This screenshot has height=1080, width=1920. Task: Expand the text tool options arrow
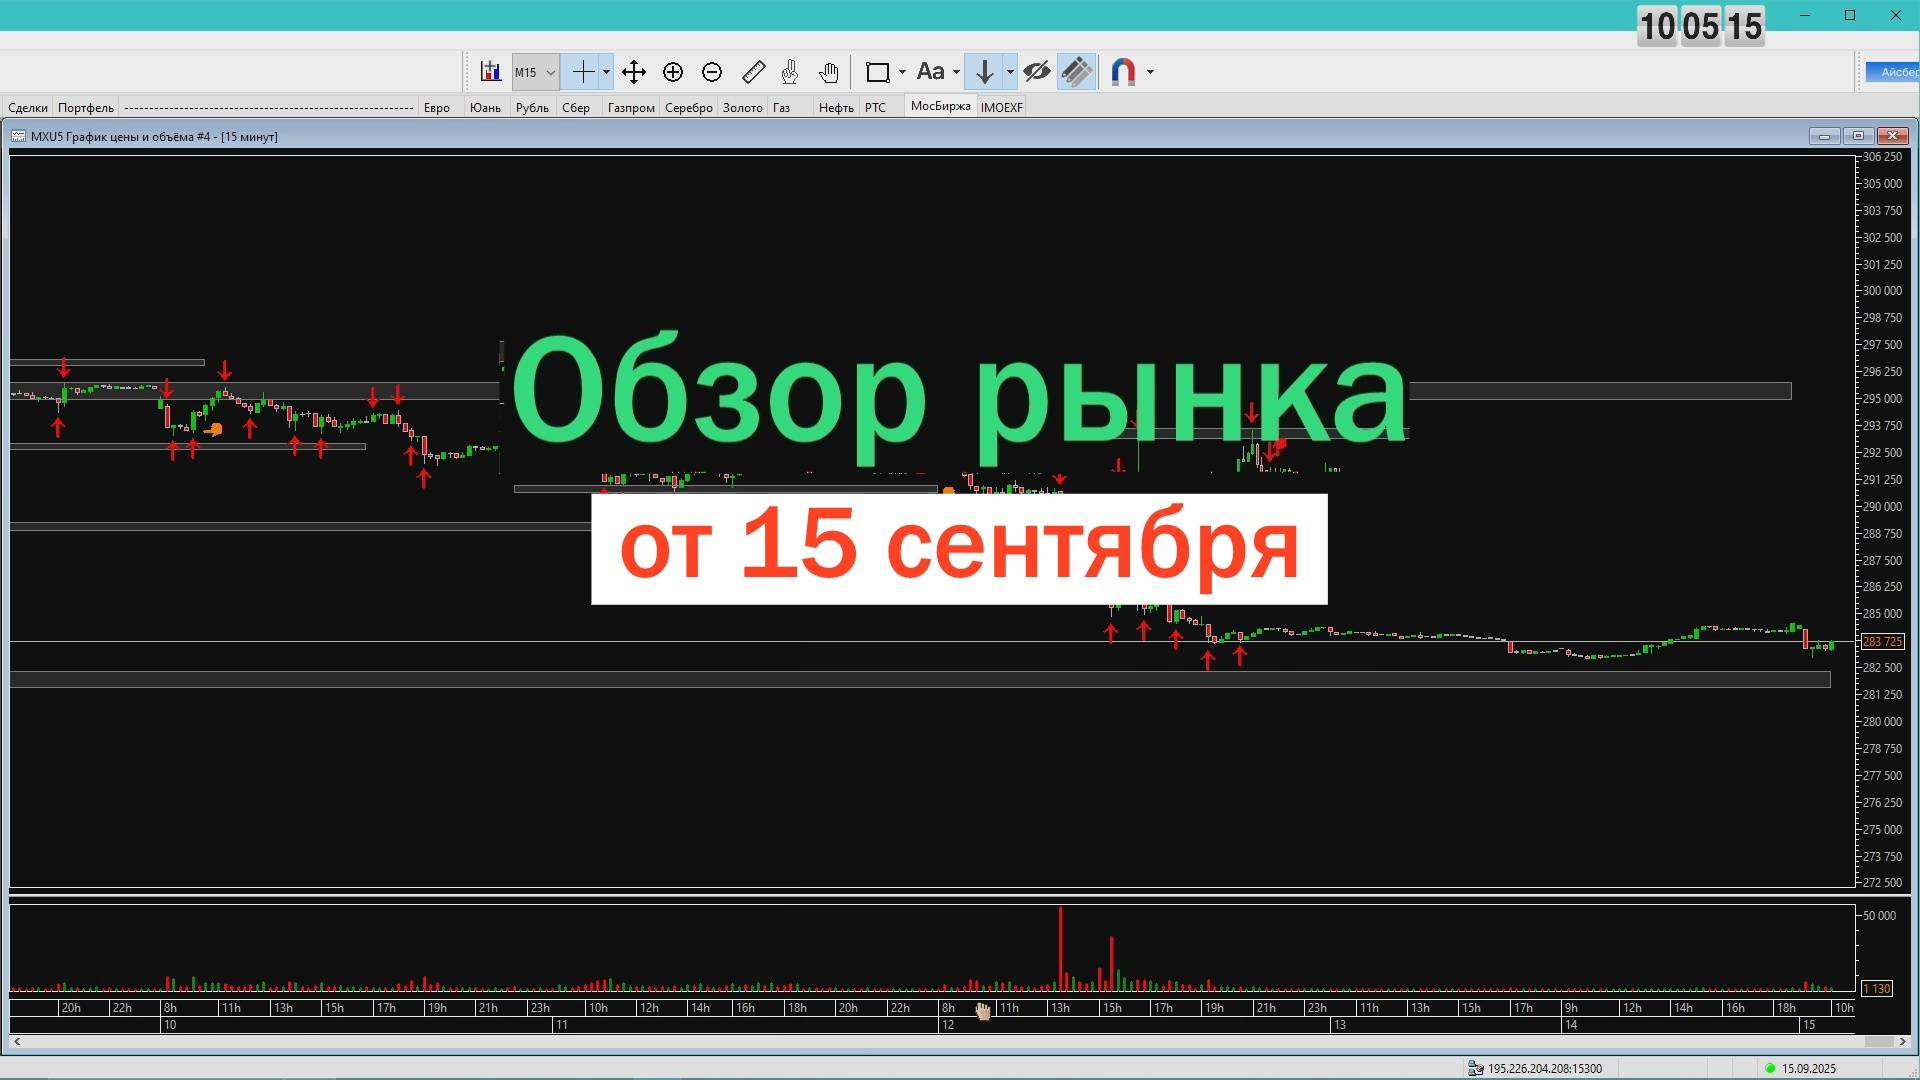[x=956, y=71]
